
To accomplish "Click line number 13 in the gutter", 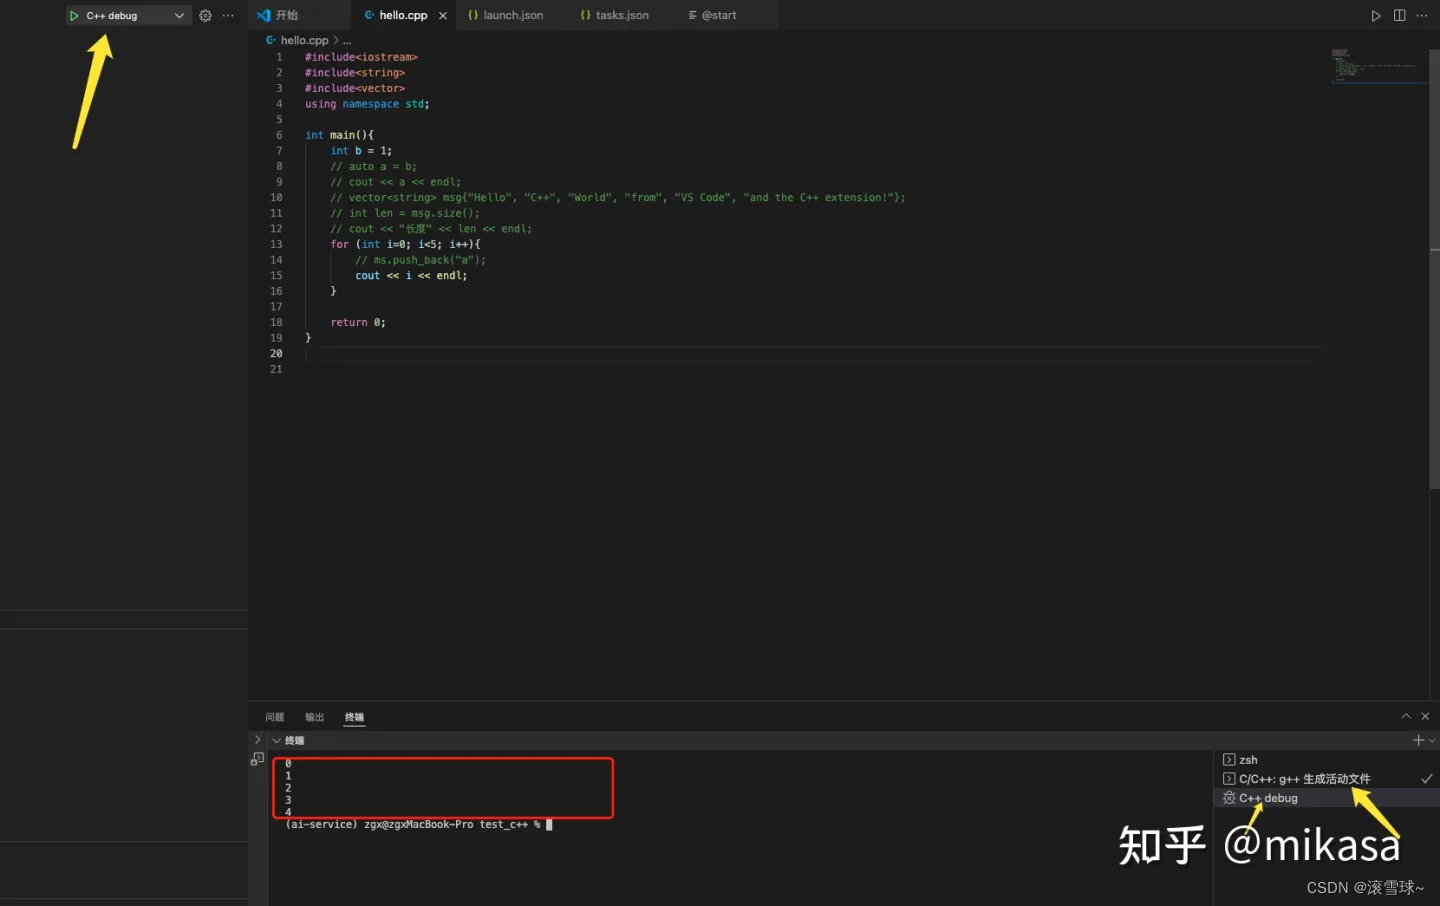I will [276, 244].
